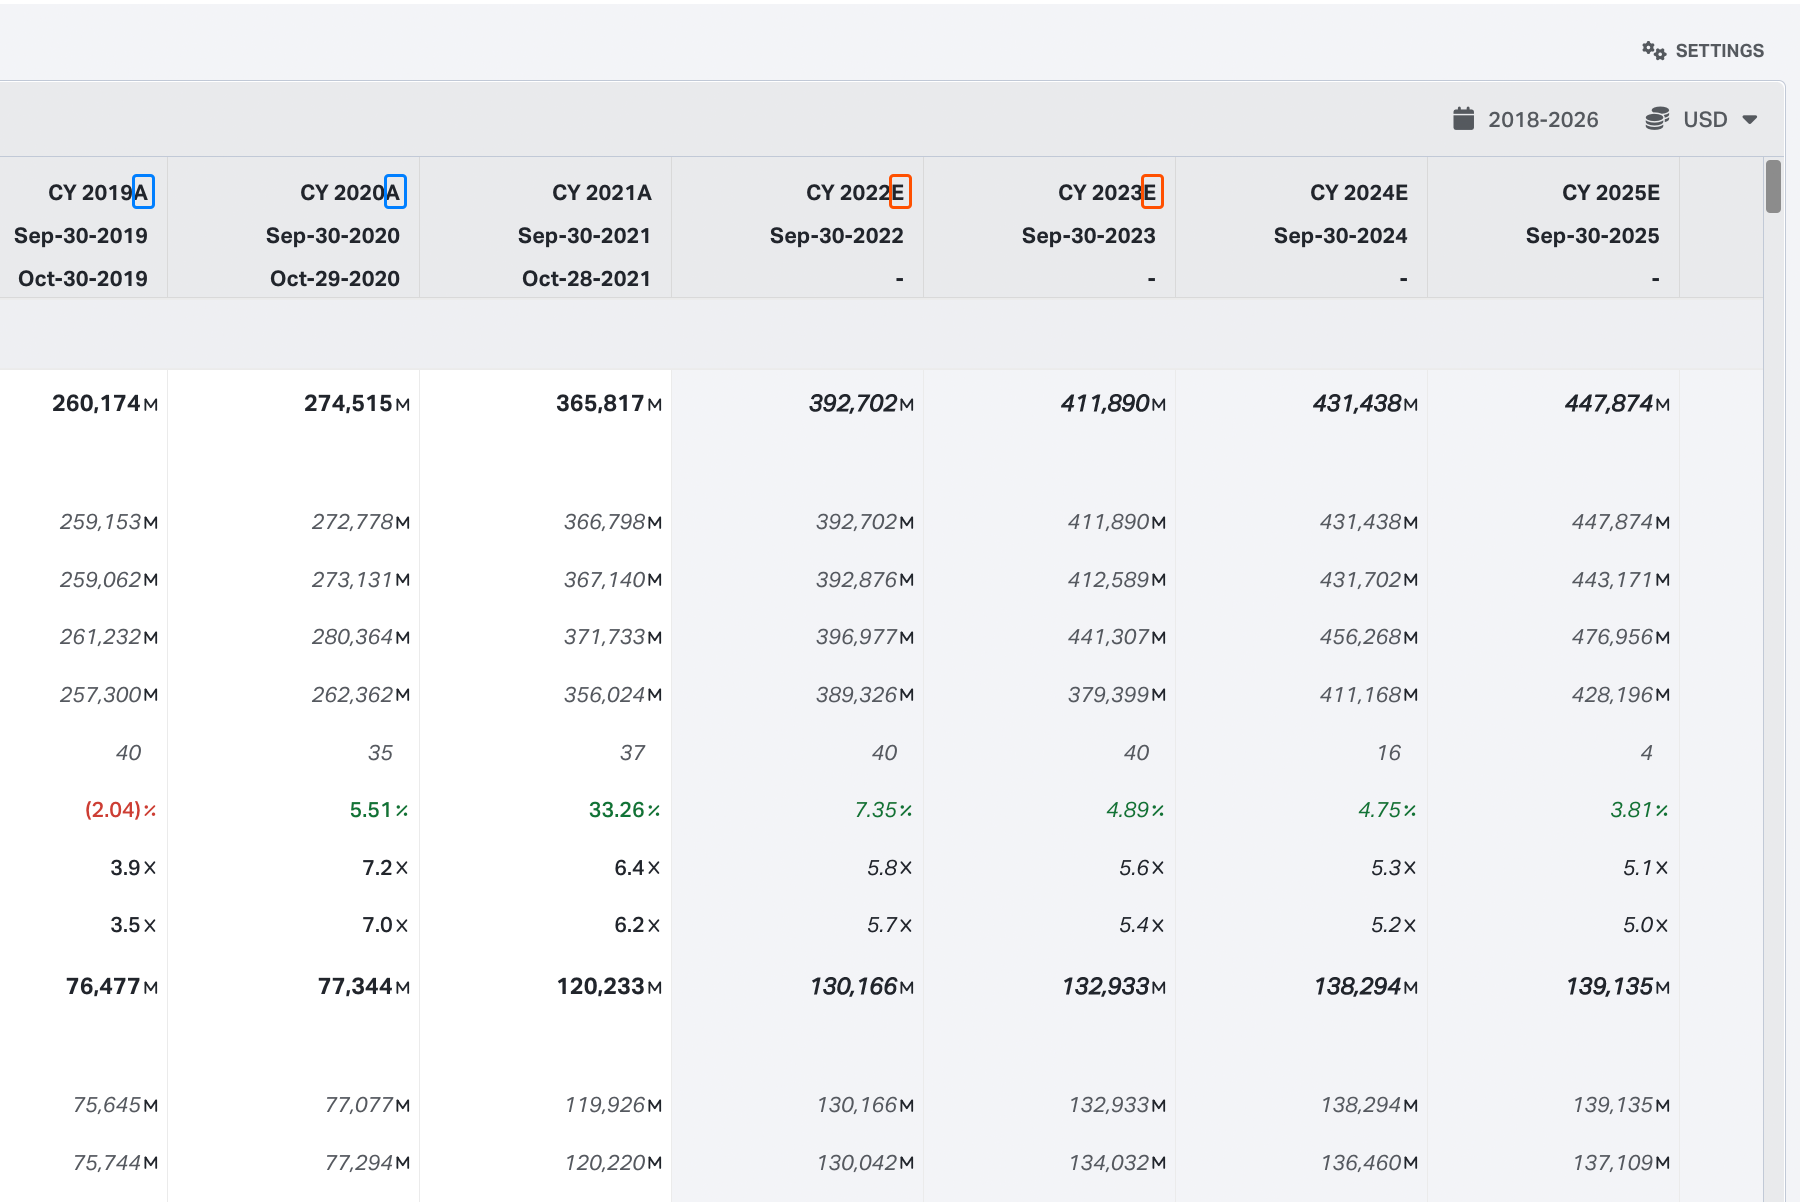Click the vertical scrollbar thumb
Image resolution: width=1800 pixels, height=1202 pixels.
(x=1773, y=186)
